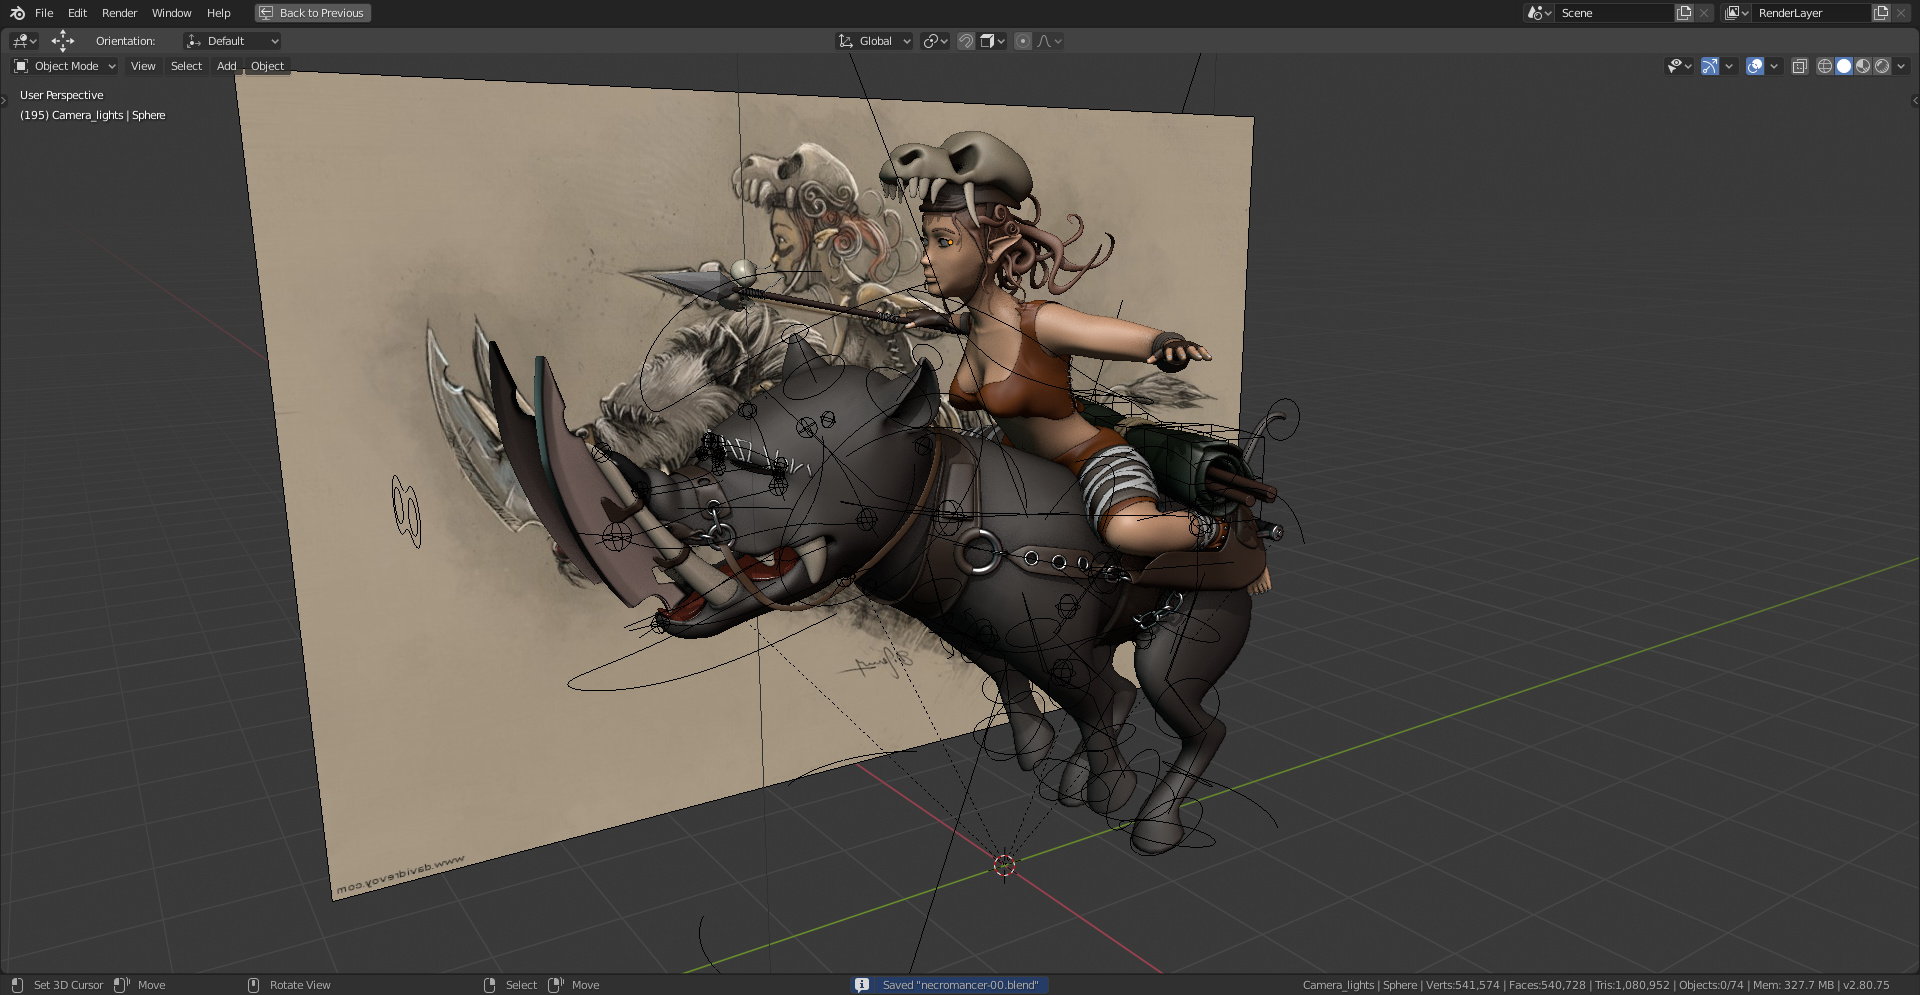This screenshot has height=995, width=1920.
Task: Open the Orientation Default dropdown
Action: [x=232, y=41]
